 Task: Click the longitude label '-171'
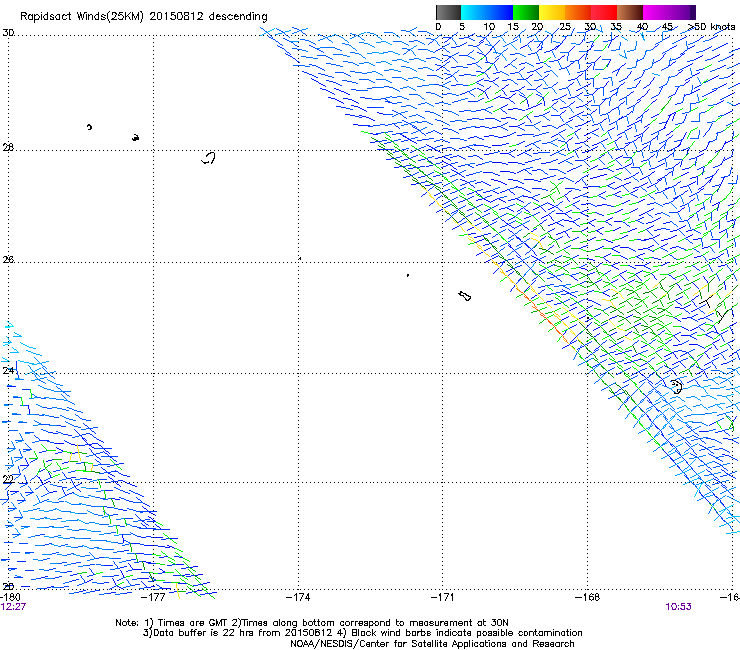[443, 597]
